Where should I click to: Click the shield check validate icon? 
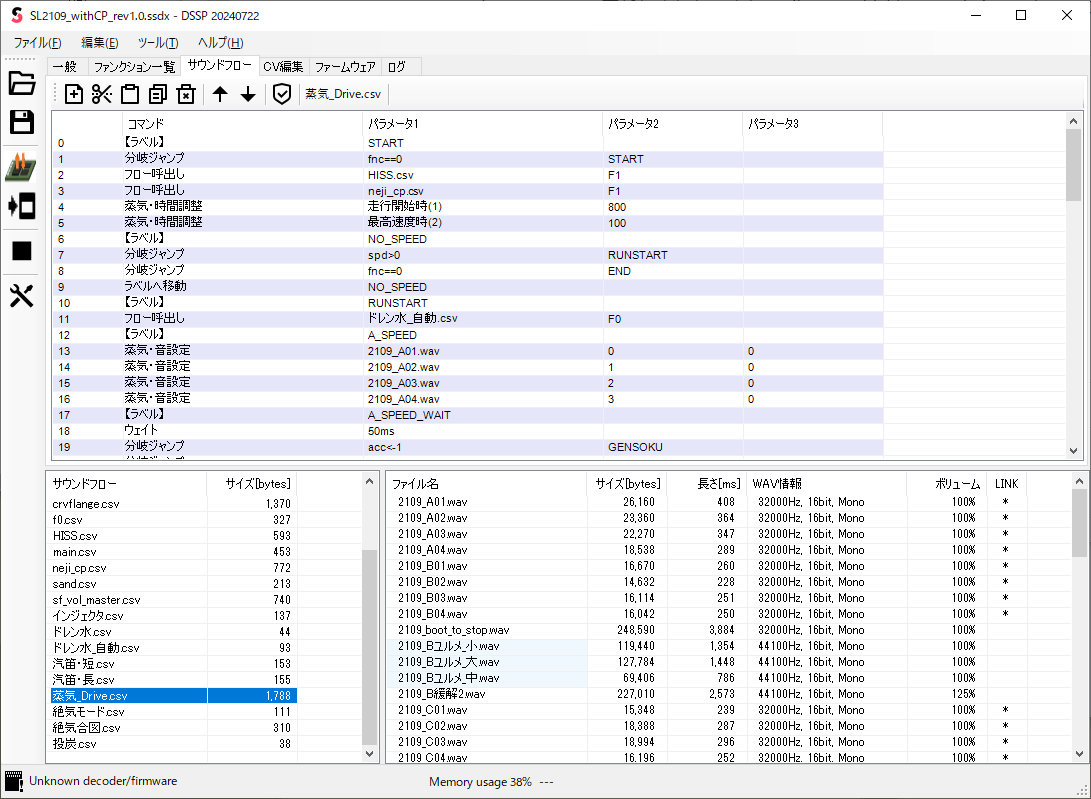282,94
